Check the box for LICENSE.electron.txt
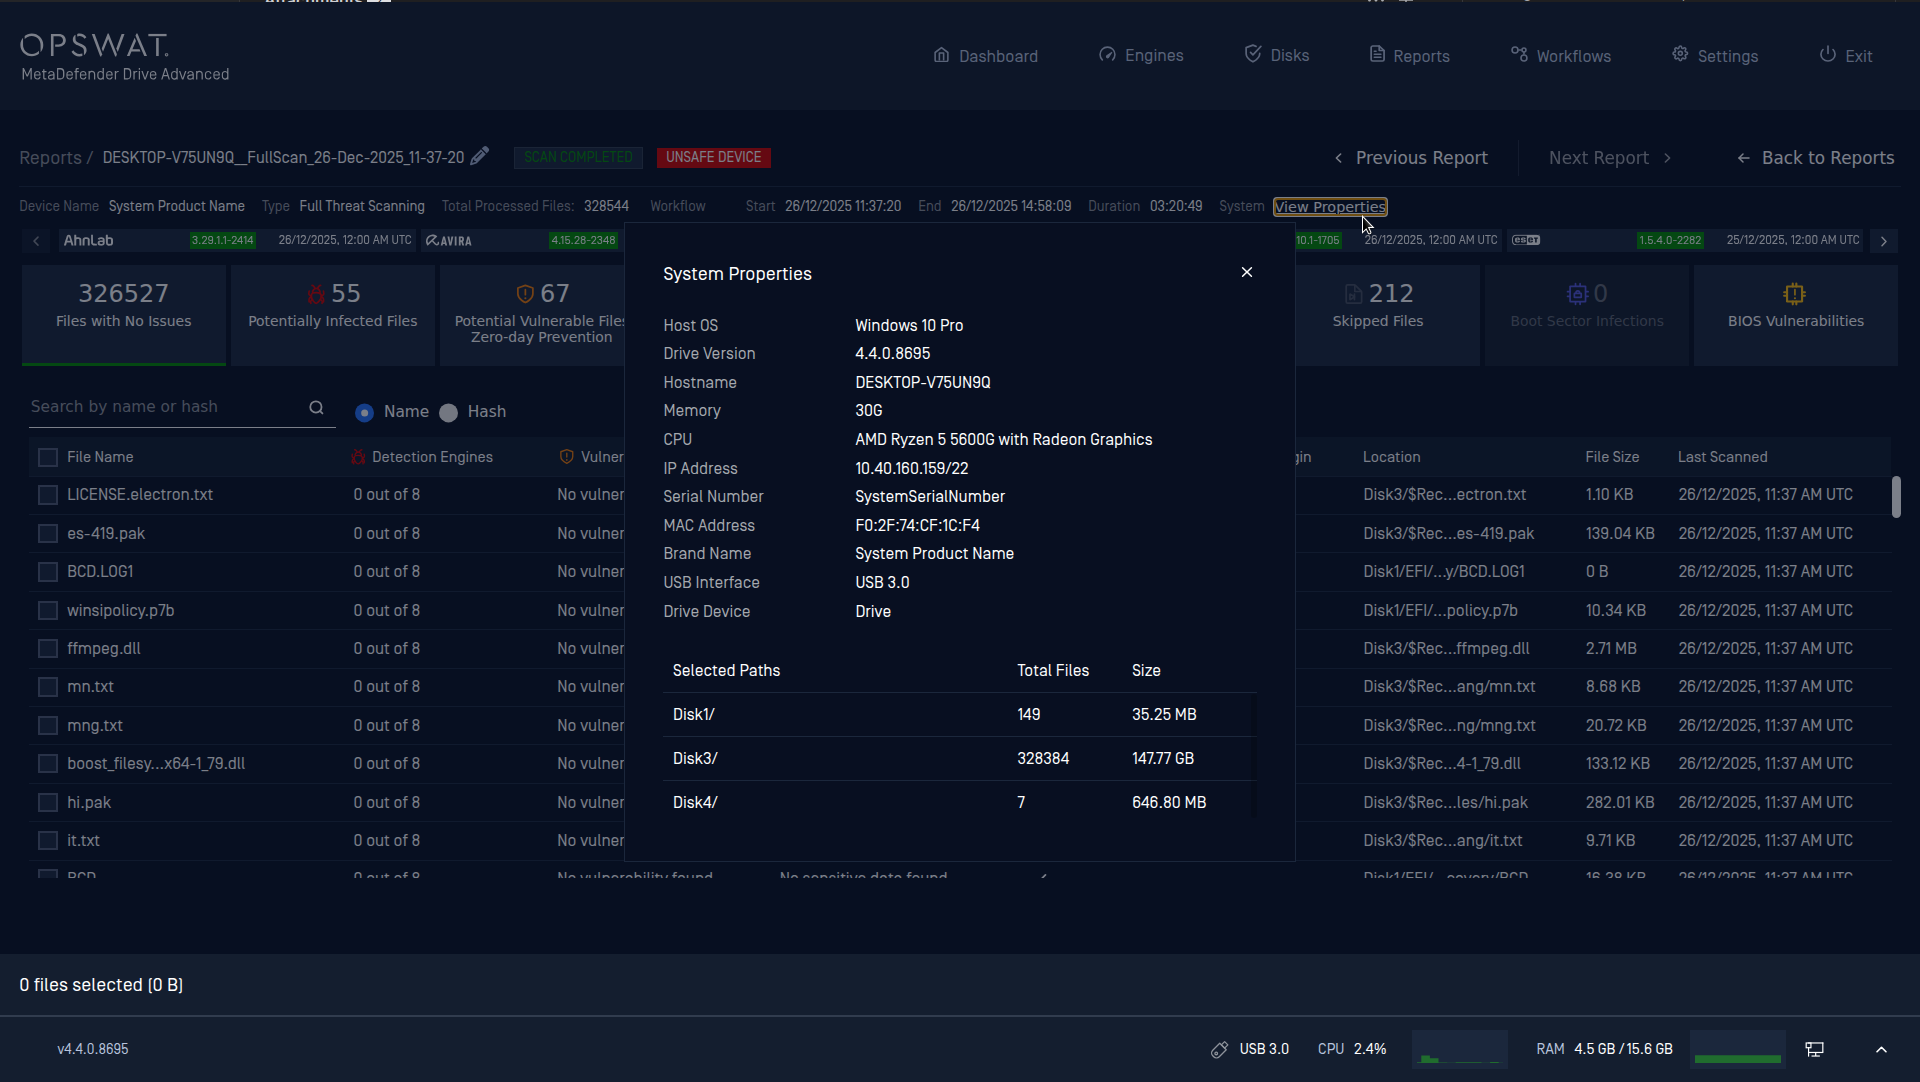The height and width of the screenshot is (1082, 1920). pyautogui.click(x=47, y=495)
